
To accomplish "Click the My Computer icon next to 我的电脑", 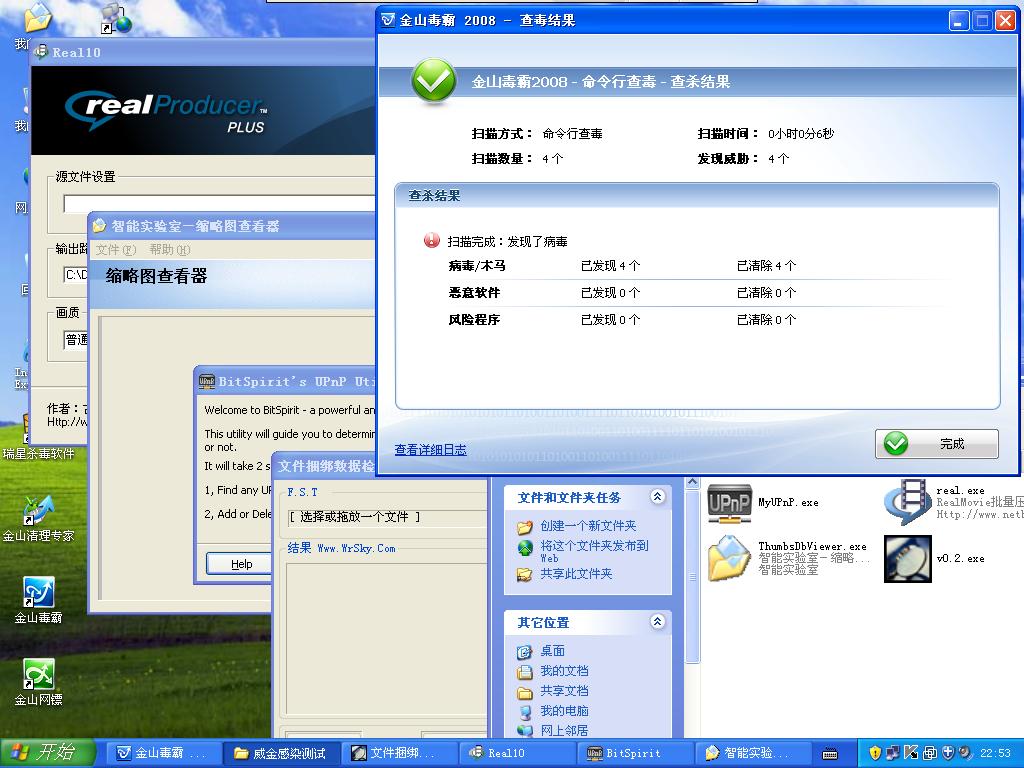I will point(525,712).
